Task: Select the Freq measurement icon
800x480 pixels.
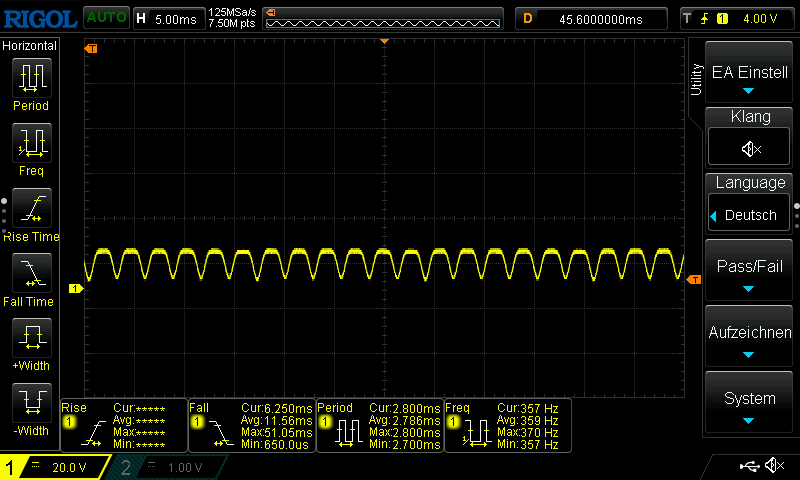Action: coord(31,142)
